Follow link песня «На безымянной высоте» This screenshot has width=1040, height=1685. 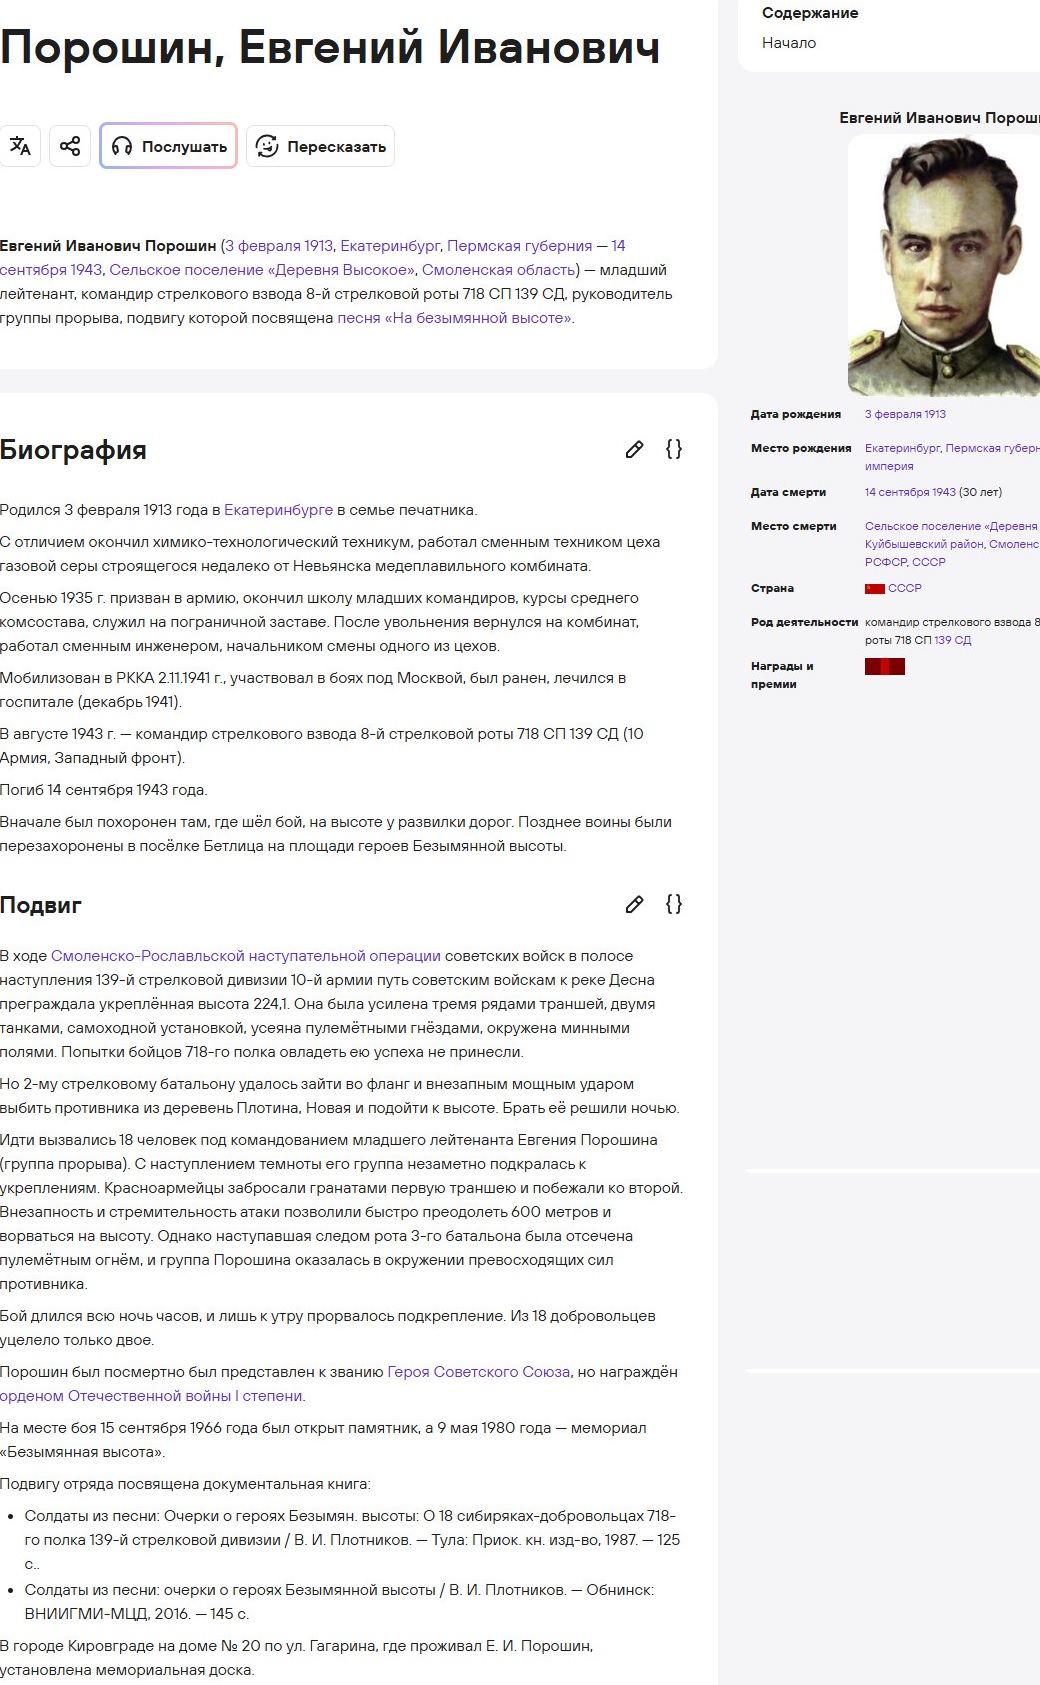click(454, 318)
